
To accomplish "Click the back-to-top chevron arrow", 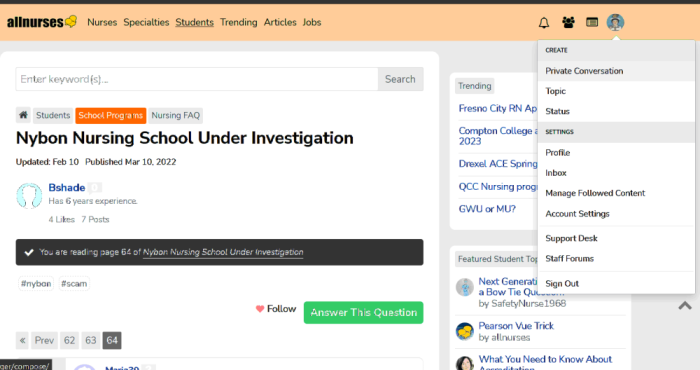I will tap(685, 306).
